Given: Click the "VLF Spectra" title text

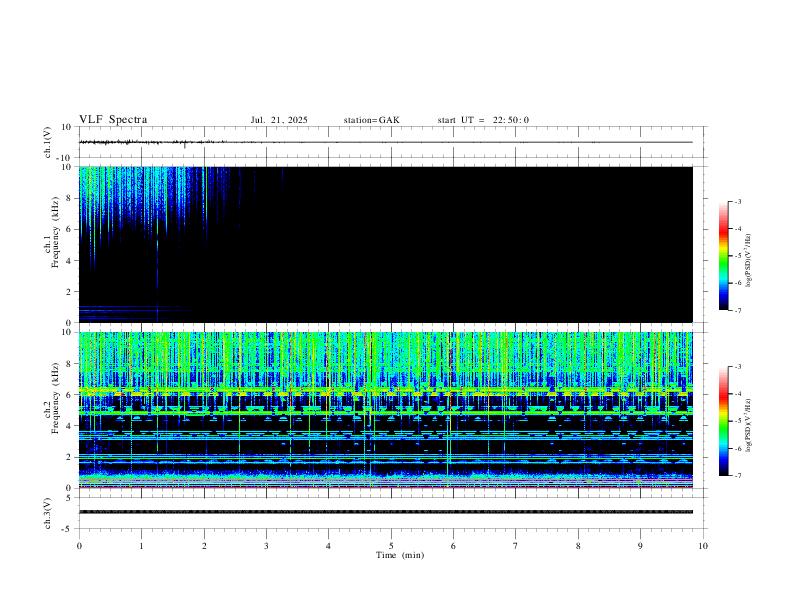Looking at the screenshot, I should coord(113,120).
